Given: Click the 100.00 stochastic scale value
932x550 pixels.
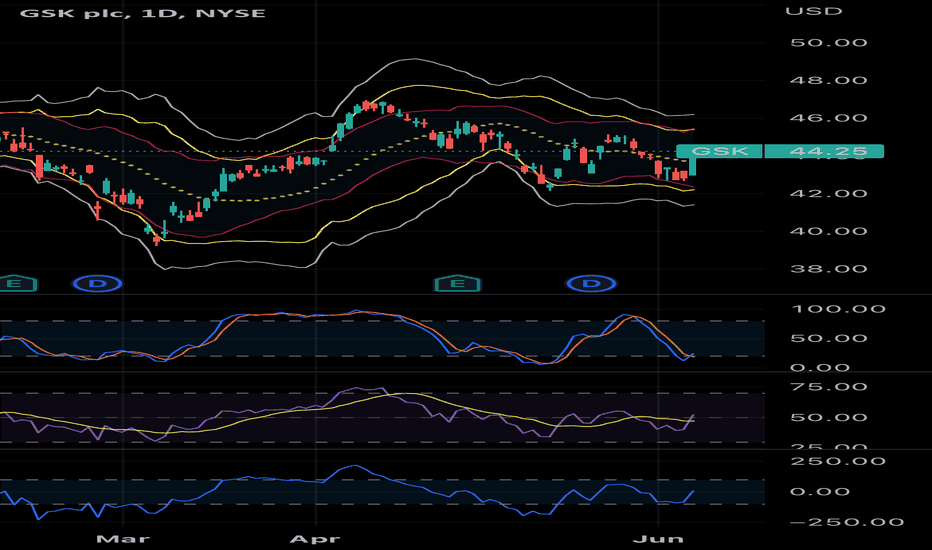Looking at the screenshot, I should coord(839,309).
